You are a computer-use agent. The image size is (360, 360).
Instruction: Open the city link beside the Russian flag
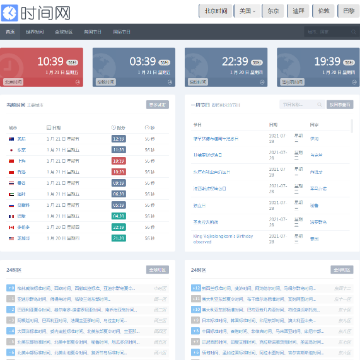23,205
